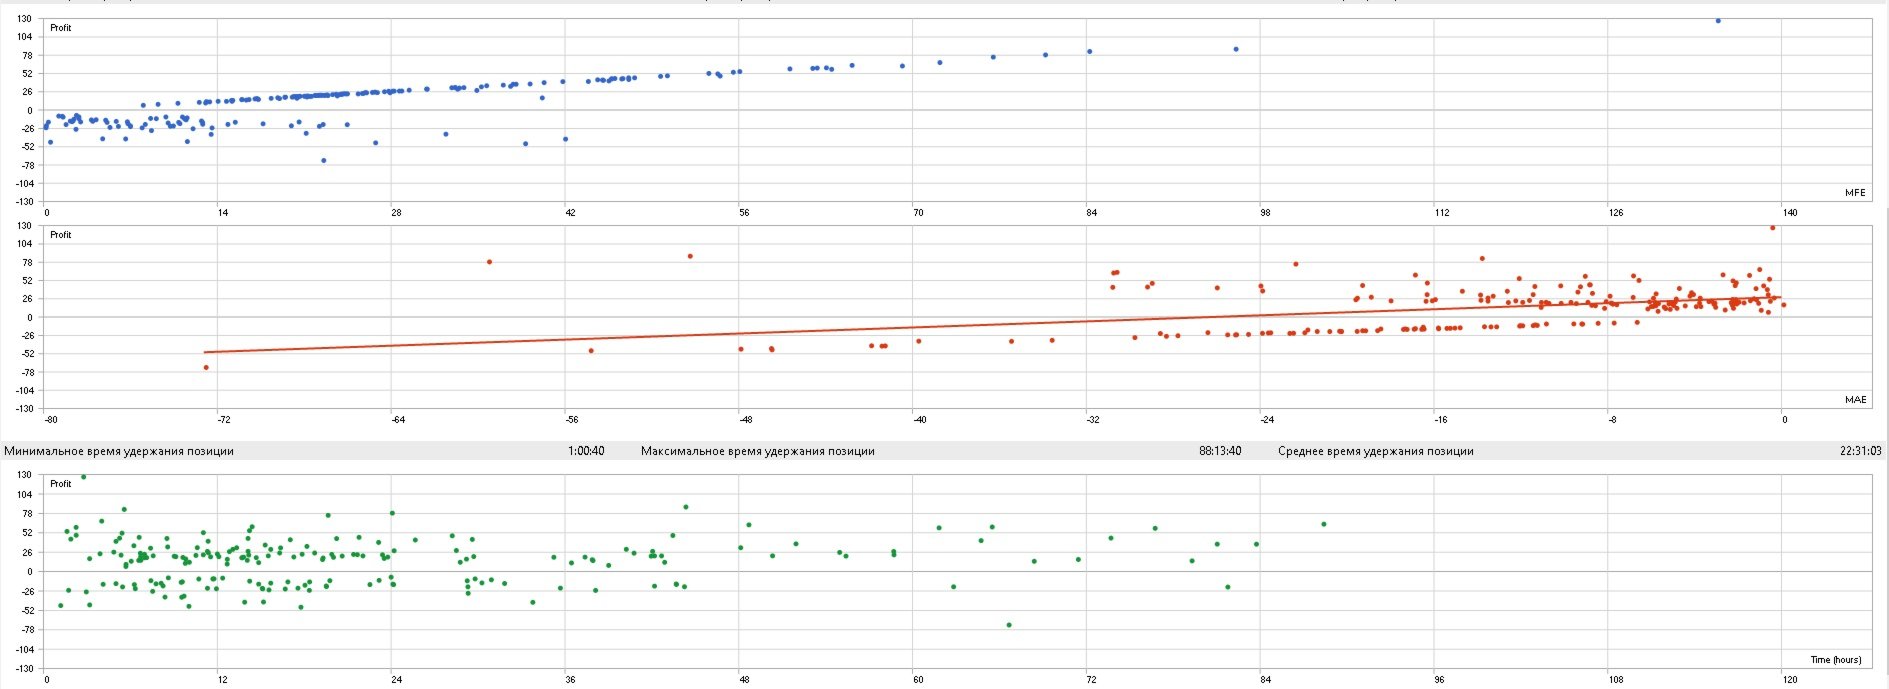The image size is (1889, 689).
Task: Click the Profit label in the green time chart
Action: [61, 484]
